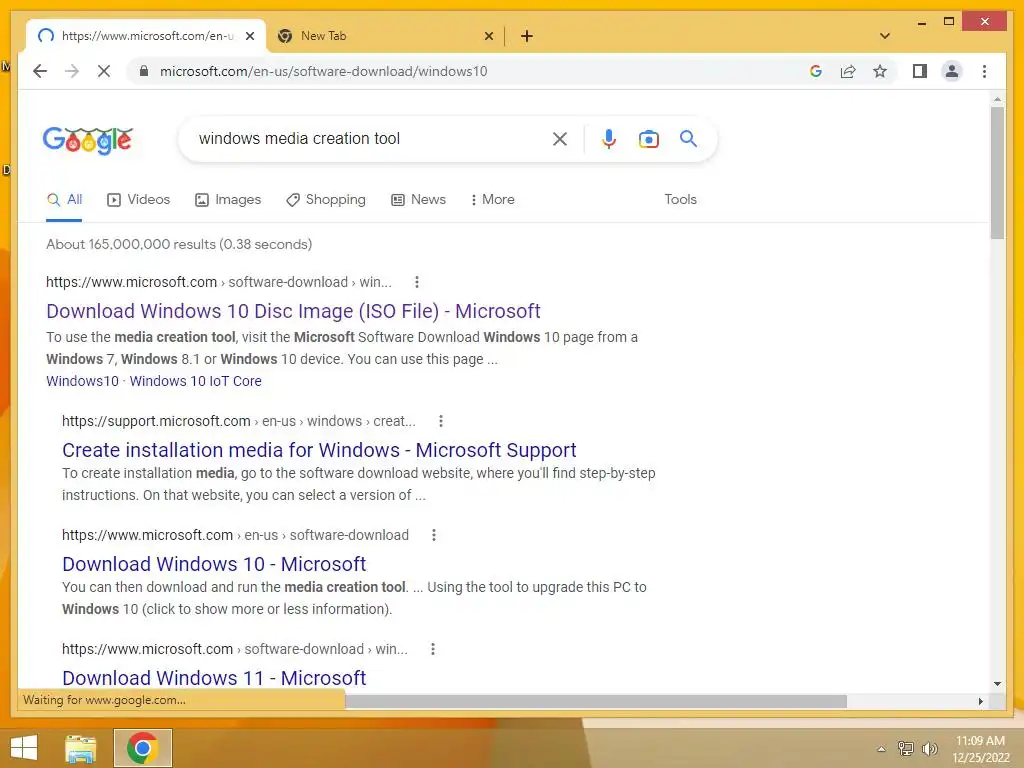This screenshot has height=768, width=1024.
Task: Click the vertical scrollbar thumb
Action: [x=997, y=173]
